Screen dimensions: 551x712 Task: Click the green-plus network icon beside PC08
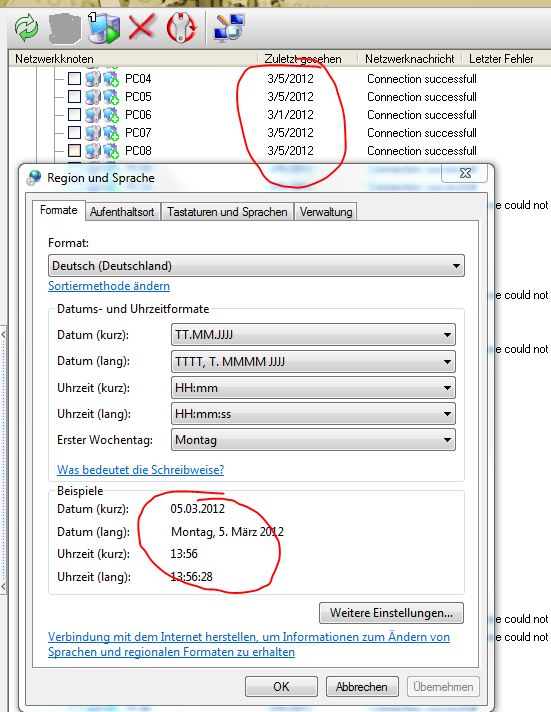coord(111,151)
